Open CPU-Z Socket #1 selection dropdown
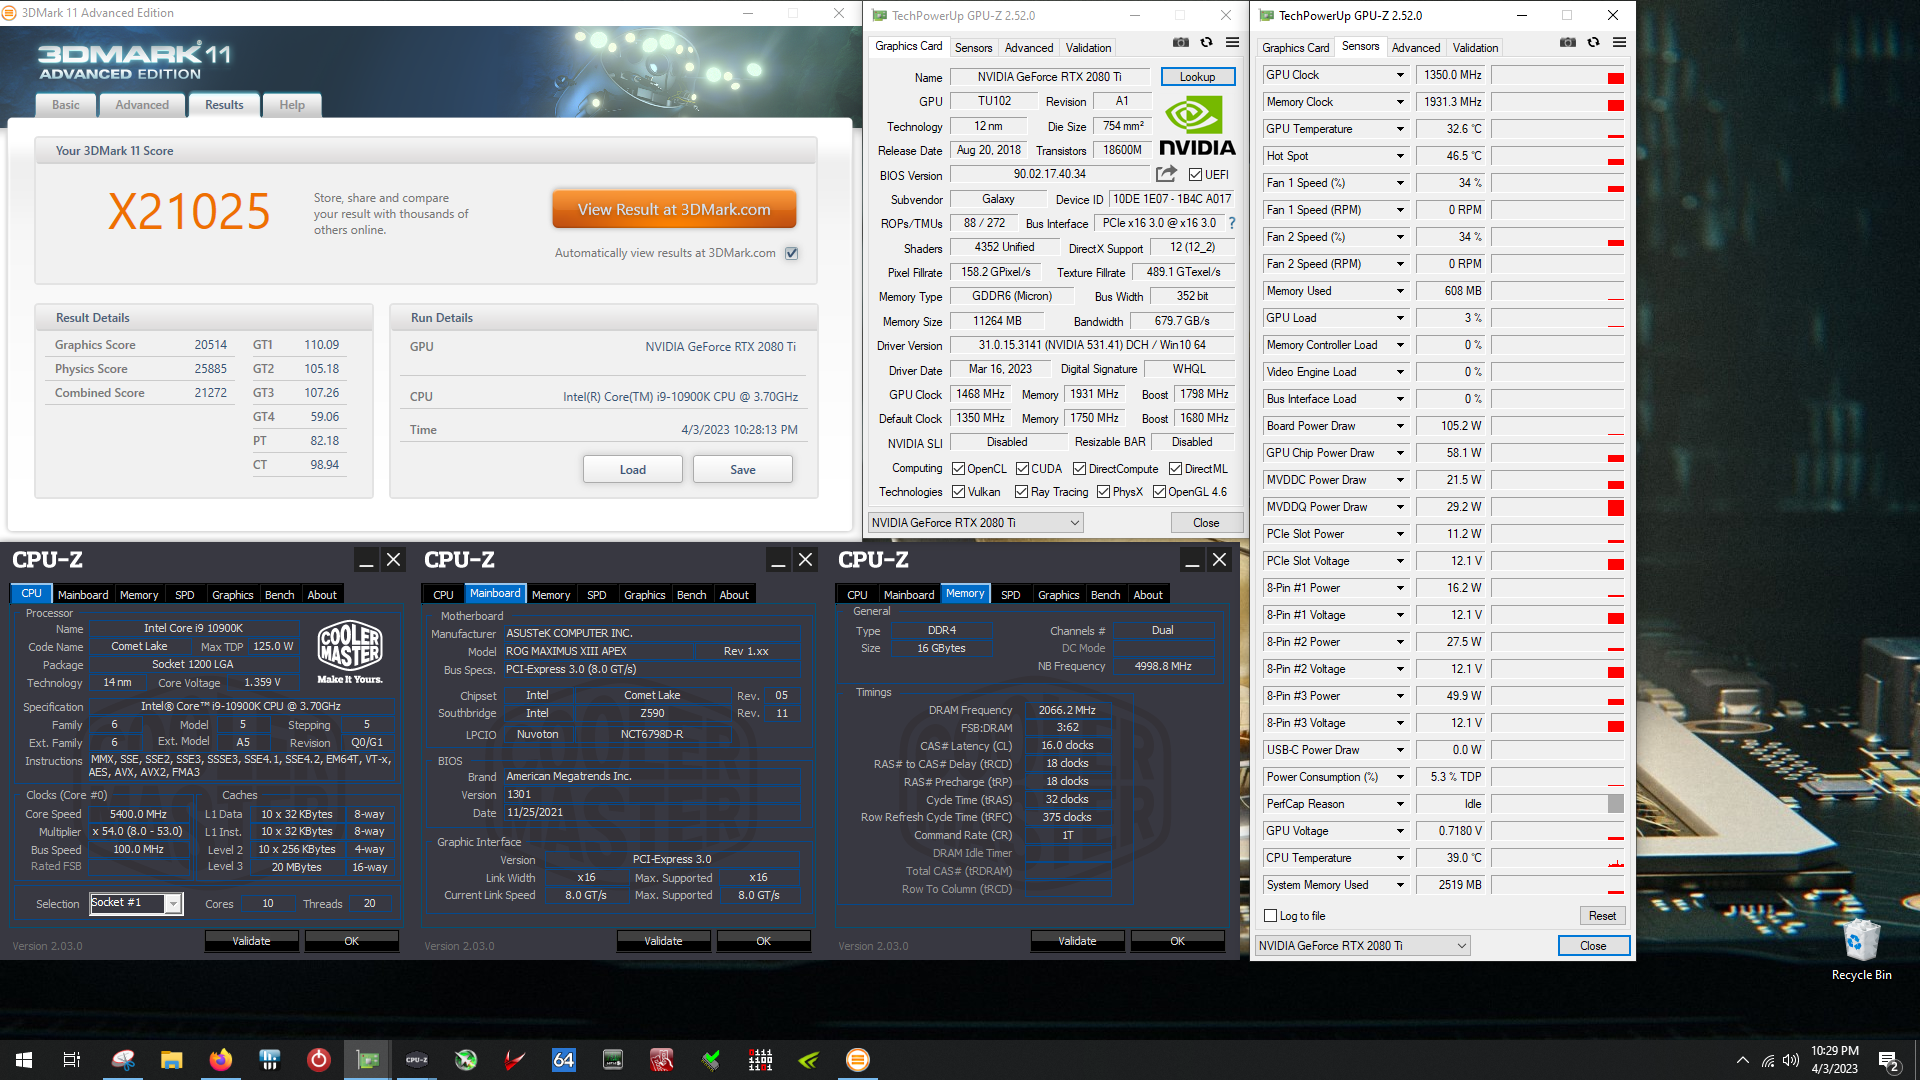Image resolution: width=1920 pixels, height=1080 pixels. point(136,903)
